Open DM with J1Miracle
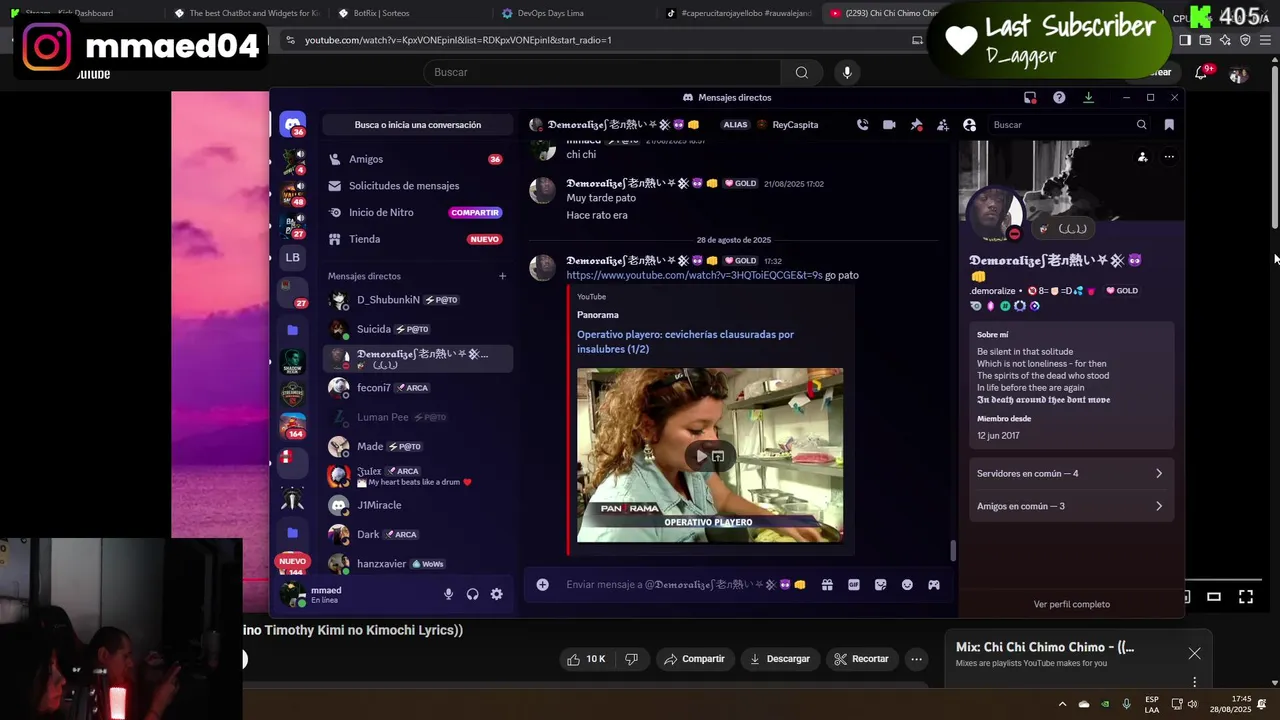 (x=417, y=505)
